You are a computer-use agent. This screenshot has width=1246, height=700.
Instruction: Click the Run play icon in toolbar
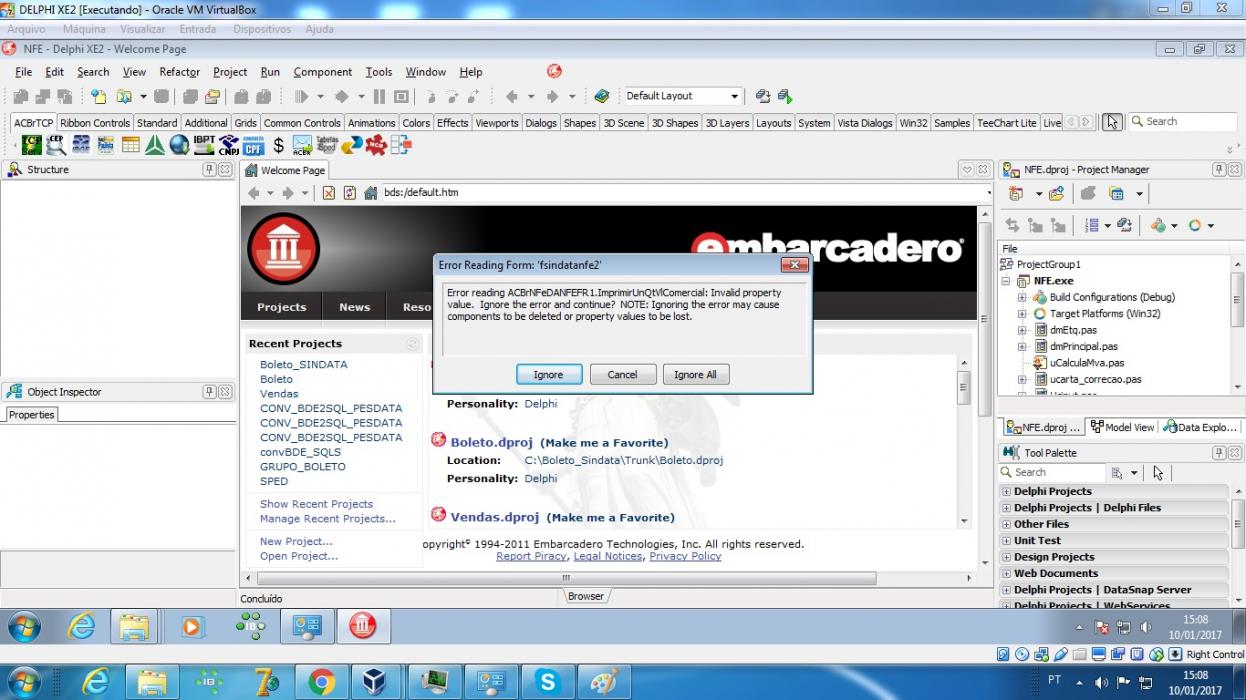coord(301,97)
